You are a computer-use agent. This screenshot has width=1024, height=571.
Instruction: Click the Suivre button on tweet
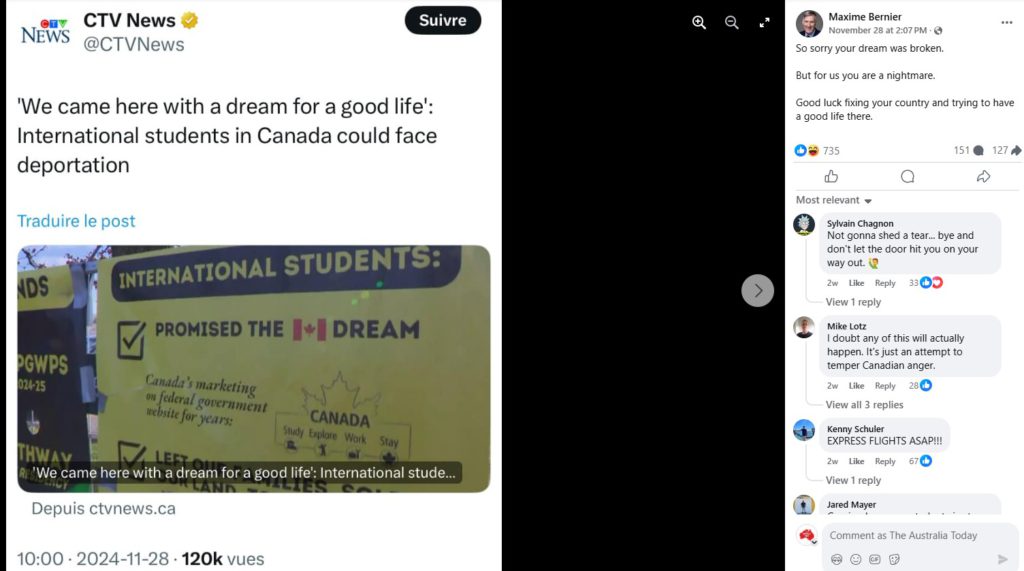[x=442, y=21]
